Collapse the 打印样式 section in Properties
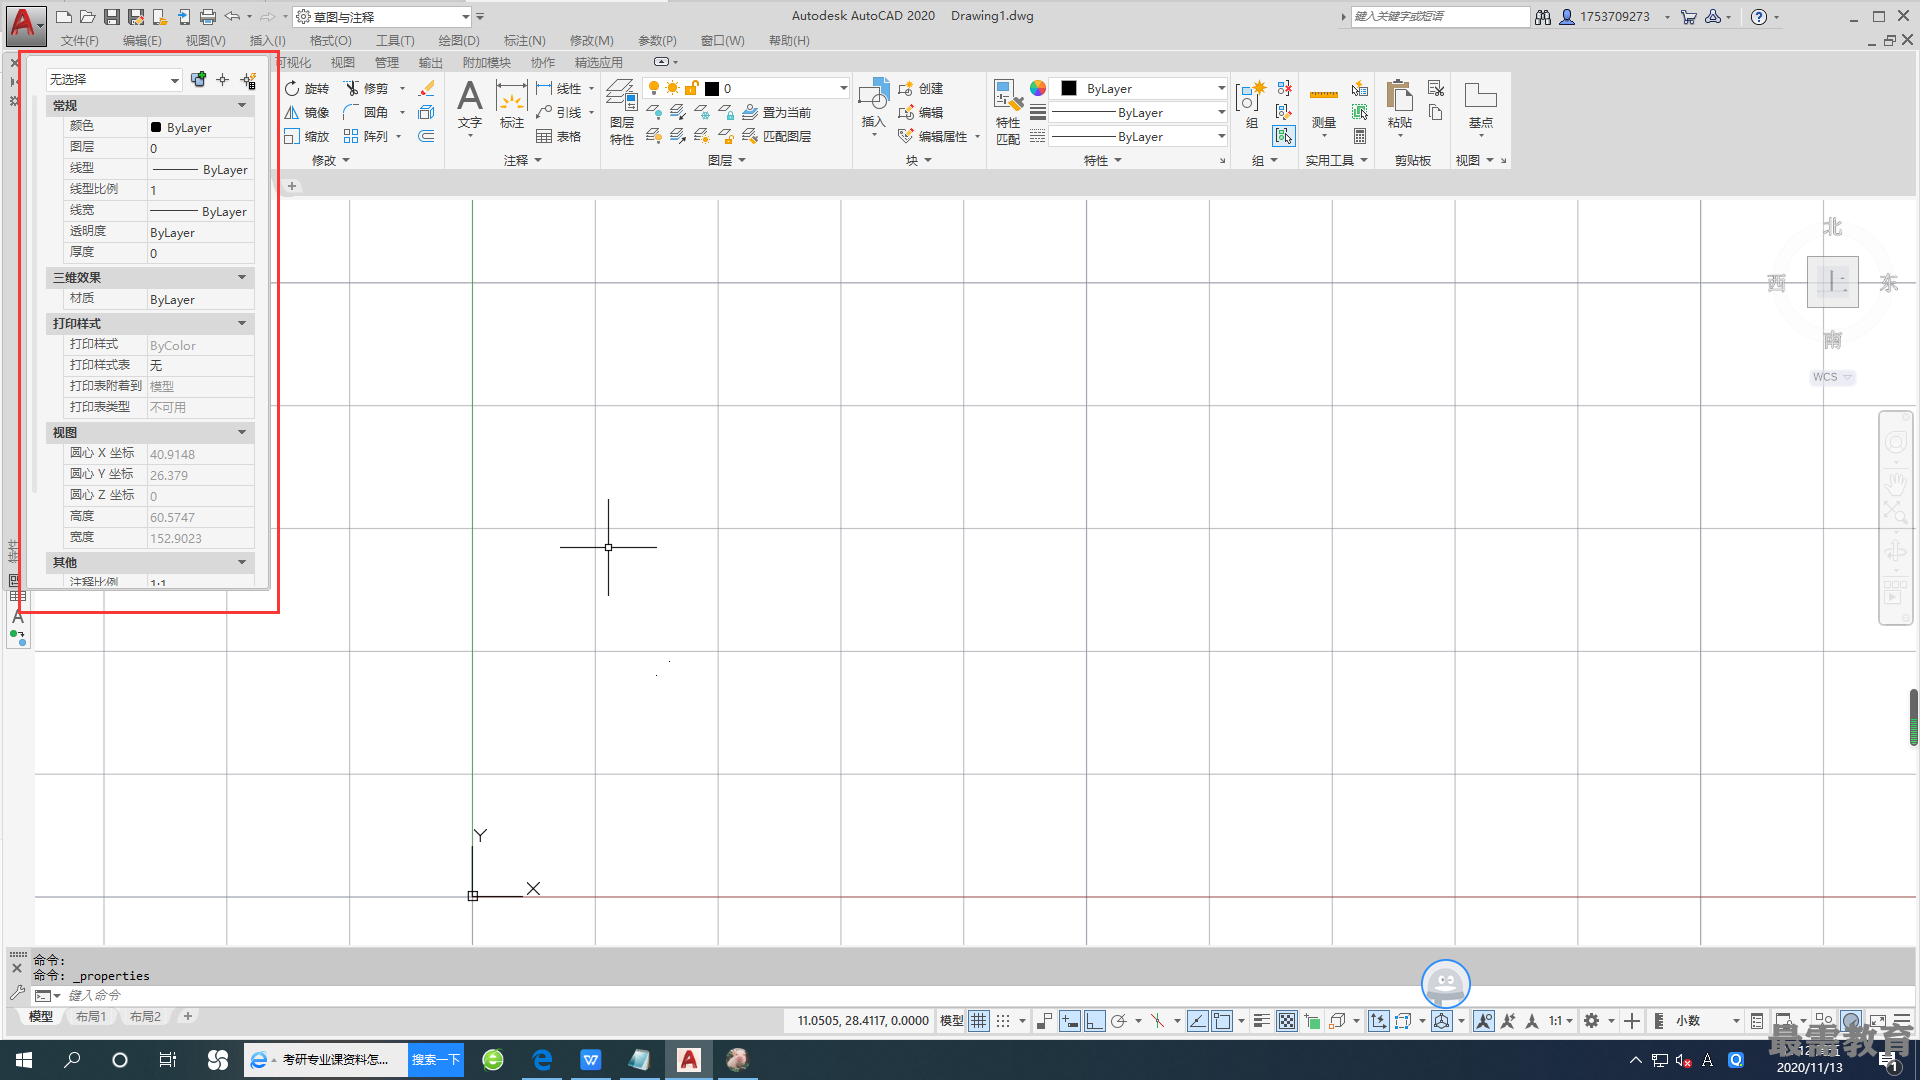This screenshot has width=1920, height=1080. coord(242,323)
